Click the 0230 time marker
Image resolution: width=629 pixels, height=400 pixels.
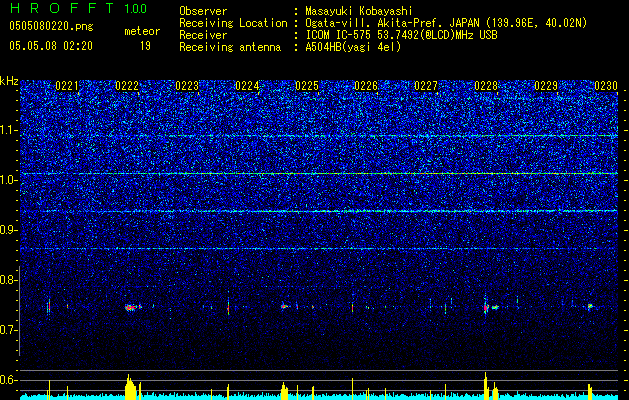click(x=606, y=86)
